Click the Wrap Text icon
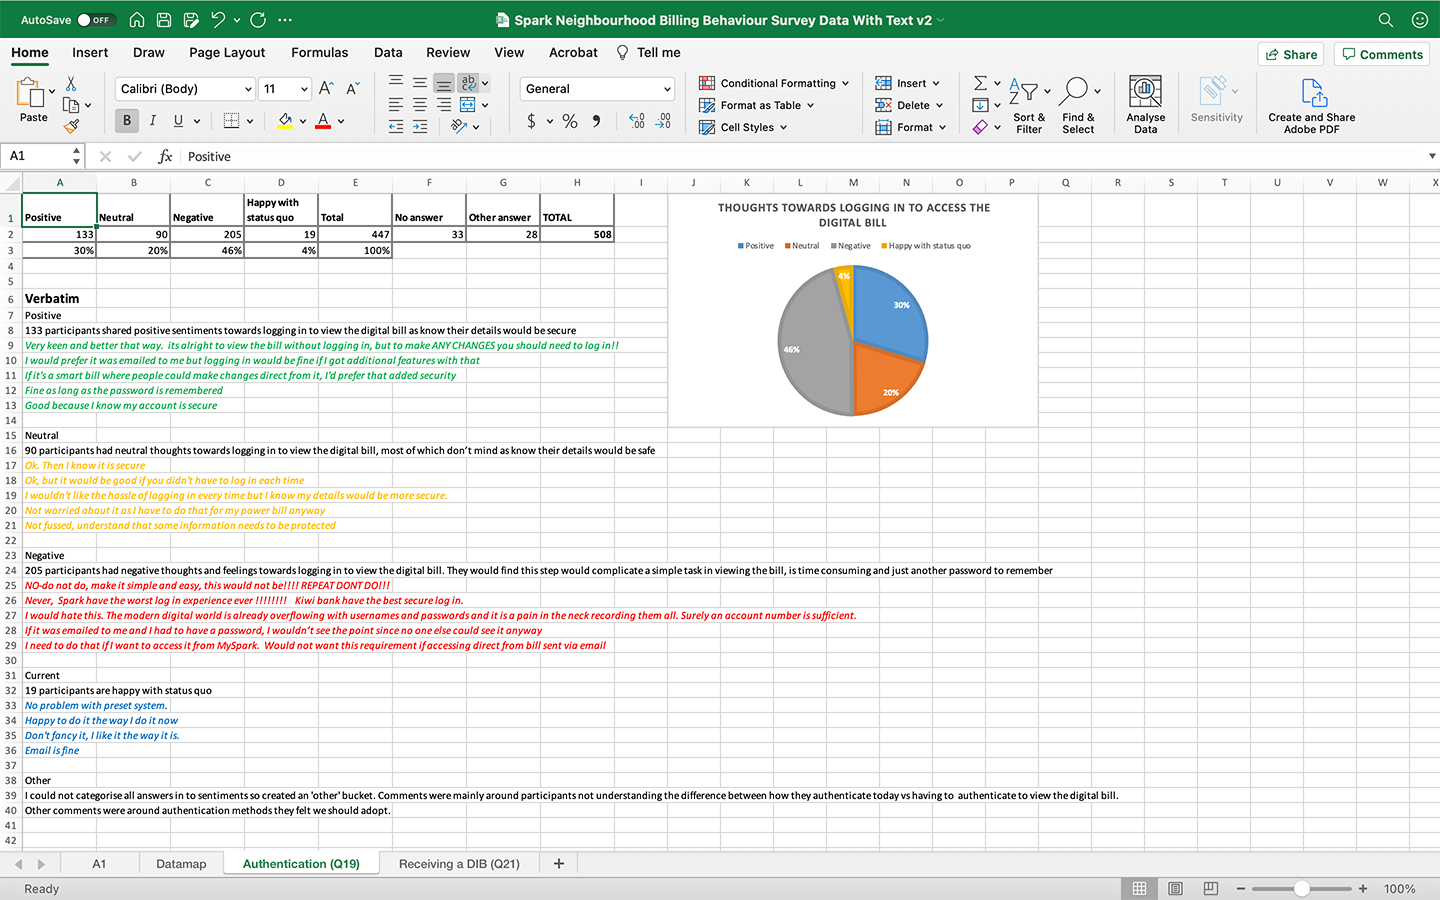Screen dimensions: 1440x900 point(469,83)
